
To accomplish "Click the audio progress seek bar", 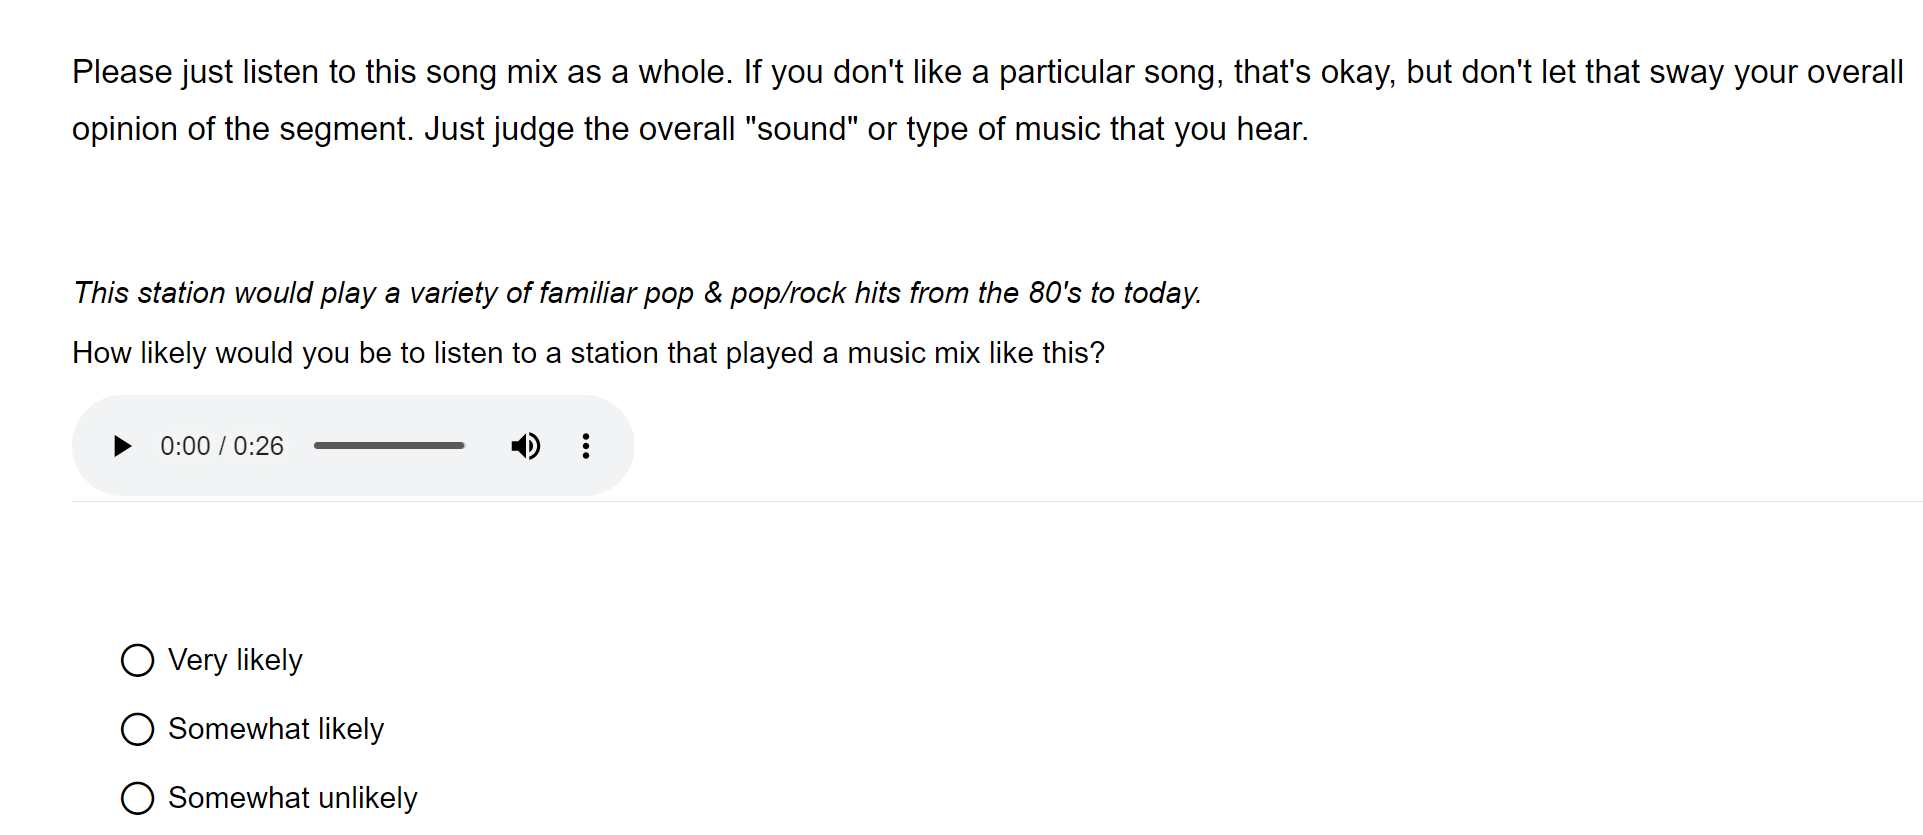I will pyautogui.click(x=389, y=446).
